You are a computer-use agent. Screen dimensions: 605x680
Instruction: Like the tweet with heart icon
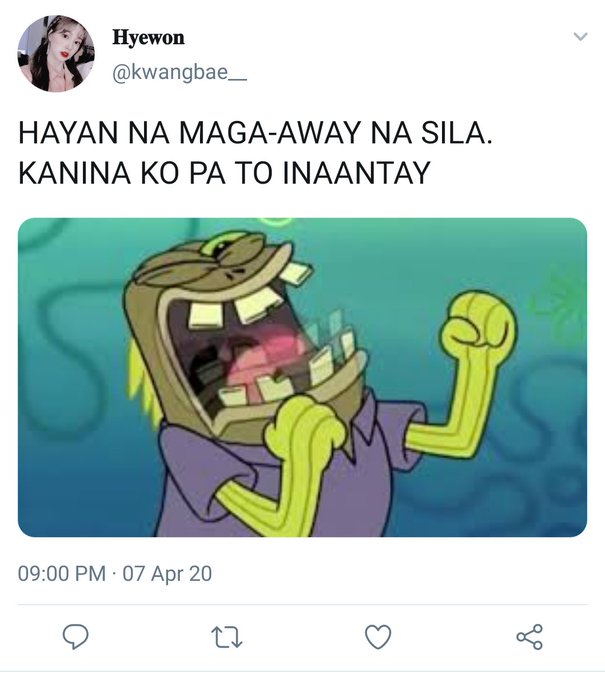[x=378, y=637]
